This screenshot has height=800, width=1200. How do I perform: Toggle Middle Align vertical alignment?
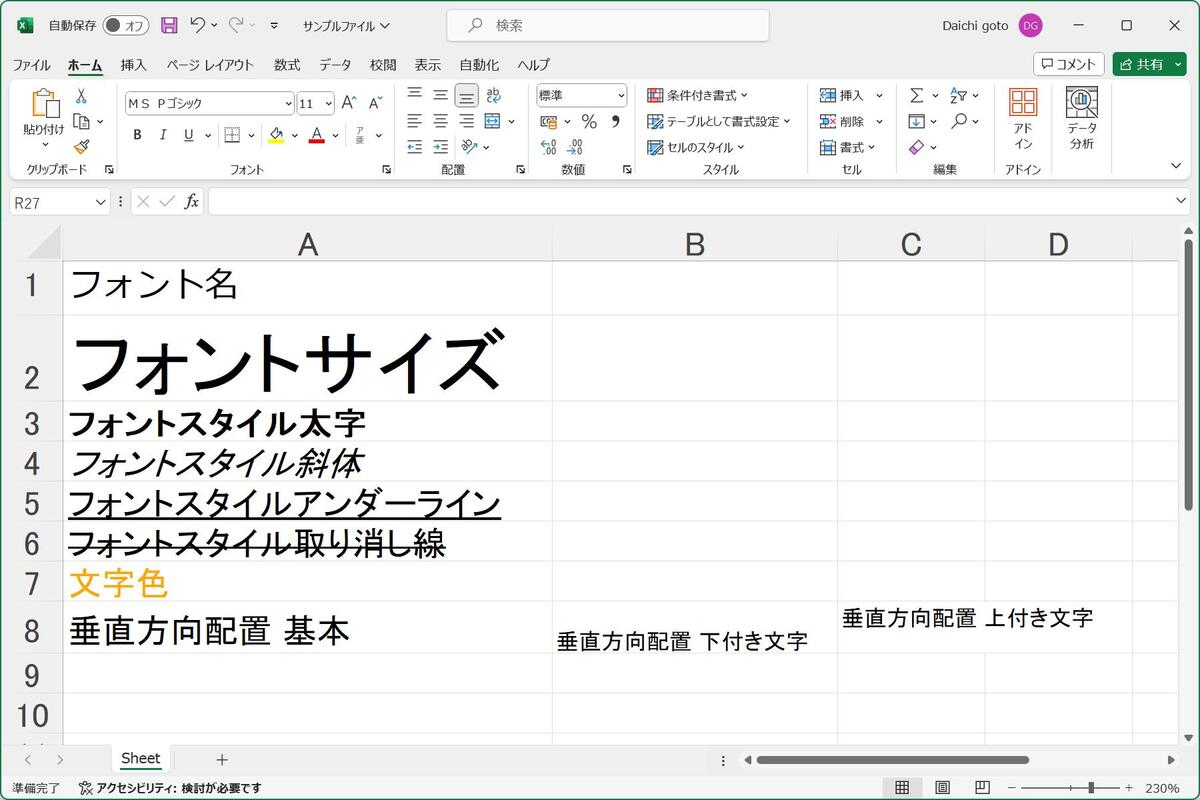click(441, 95)
